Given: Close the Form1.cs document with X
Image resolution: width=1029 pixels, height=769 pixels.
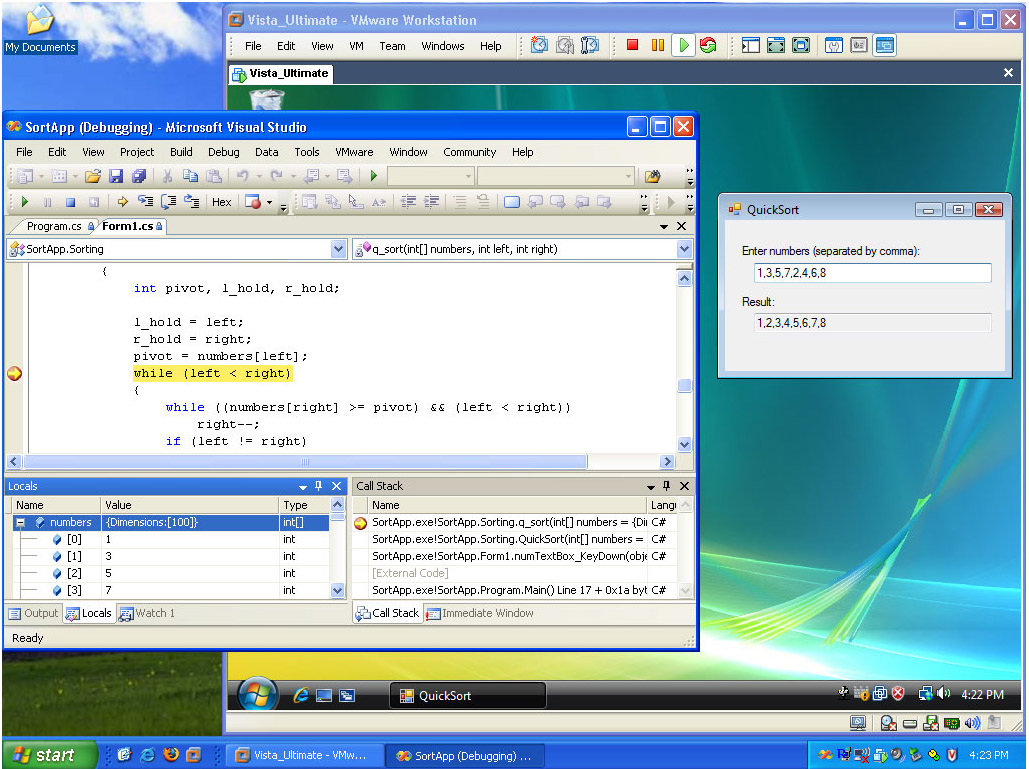Looking at the screenshot, I should point(682,226).
